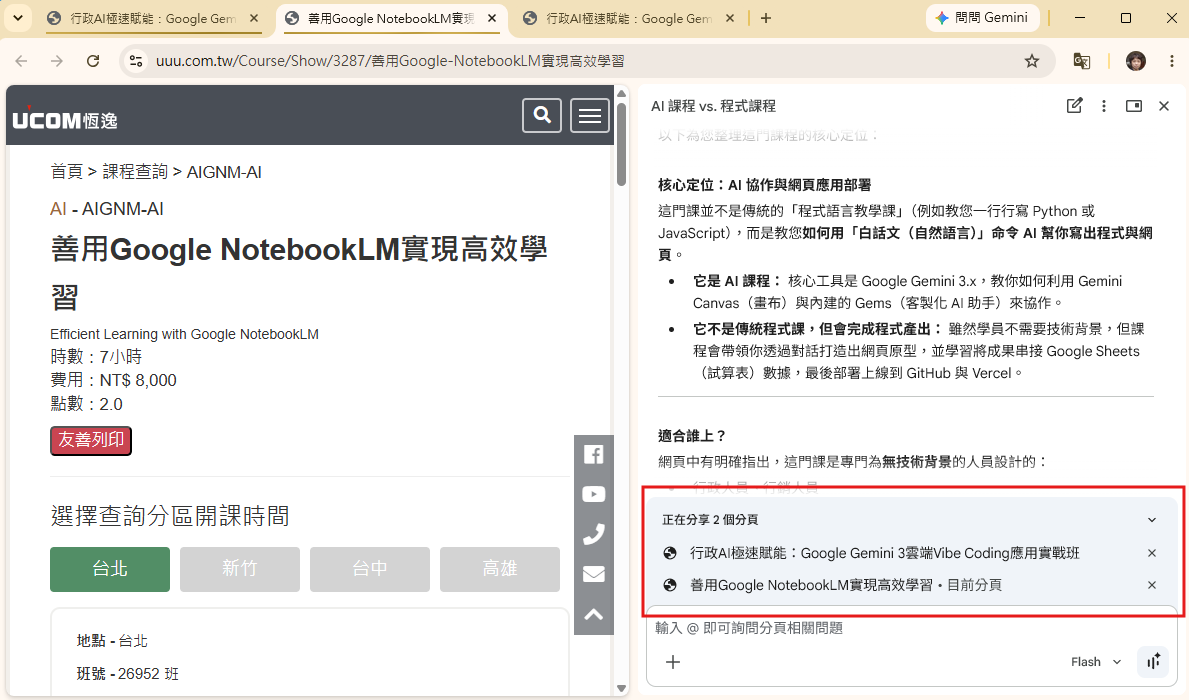The width and height of the screenshot is (1189, 700).
Task: Click the AI 課程 vs. 程式課程 title
Action: tap(713, 106)
